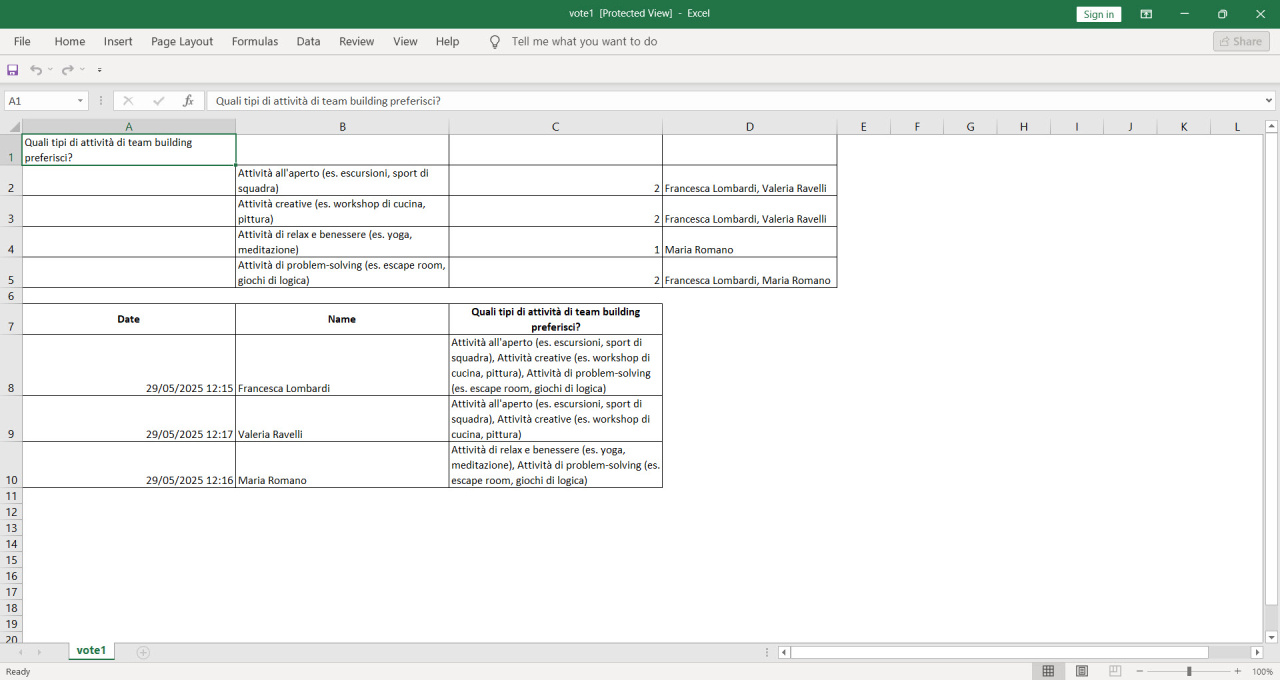The image size is (1280, 680).
Task: Select the 'Name' header cell
Action: click(342, 319)
